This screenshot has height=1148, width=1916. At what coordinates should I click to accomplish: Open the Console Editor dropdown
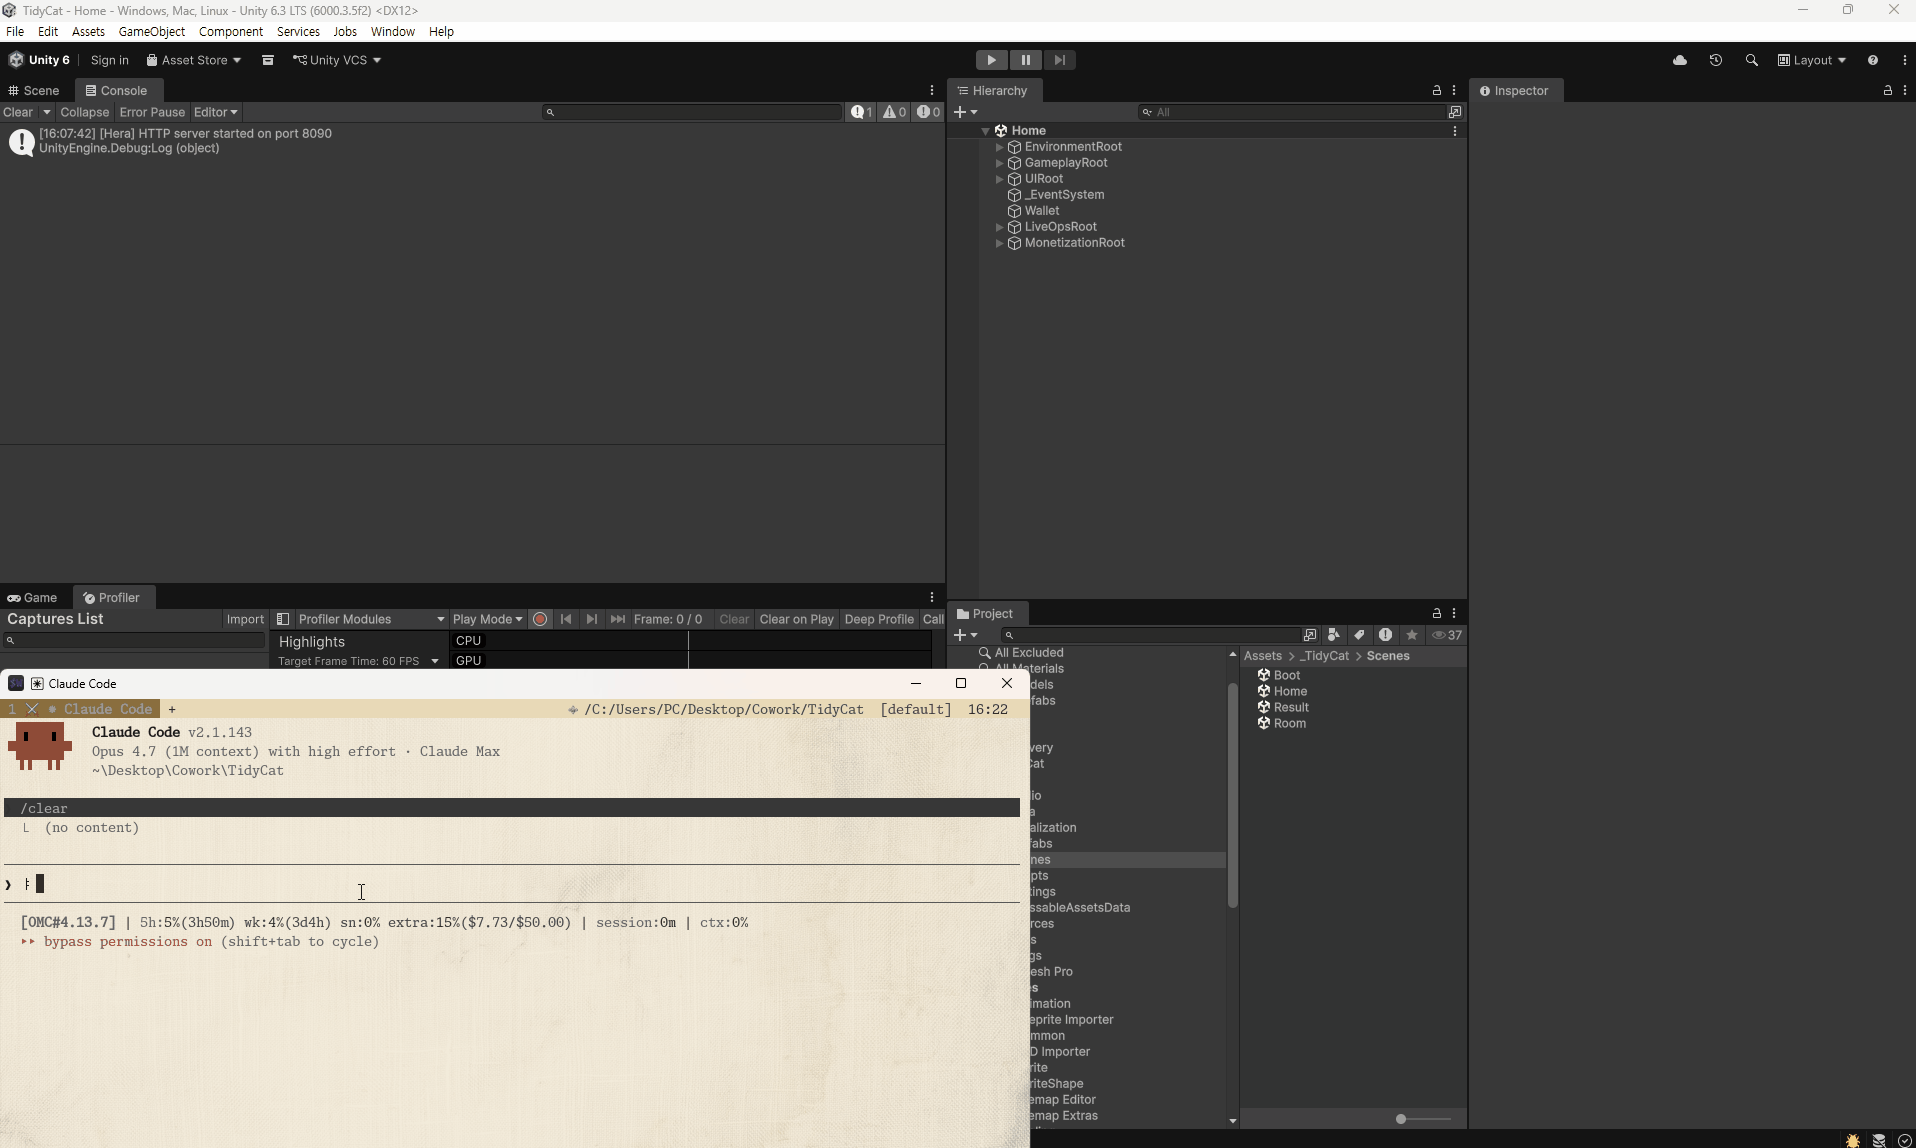point(216,113)
